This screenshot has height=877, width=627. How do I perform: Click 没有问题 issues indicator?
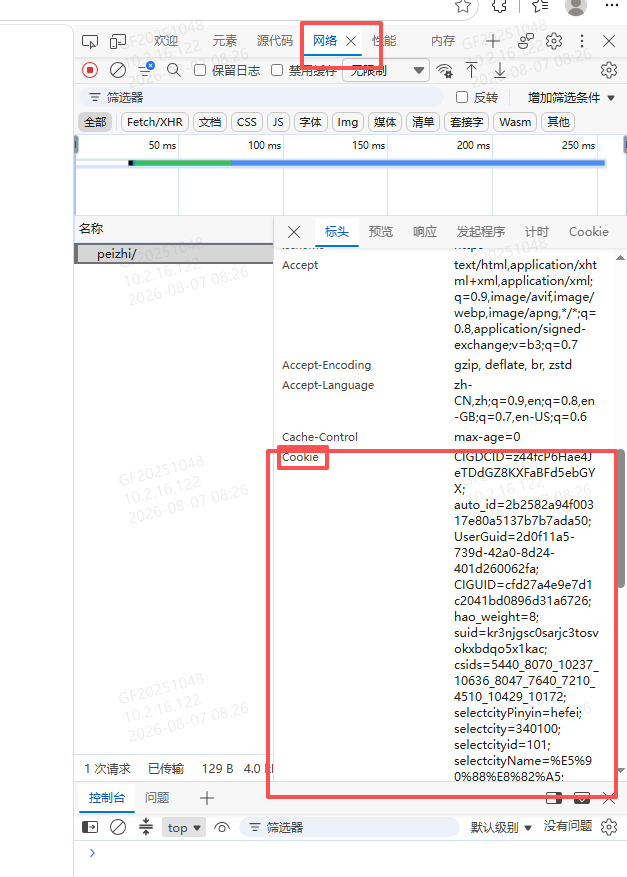(x=568, y=826)
